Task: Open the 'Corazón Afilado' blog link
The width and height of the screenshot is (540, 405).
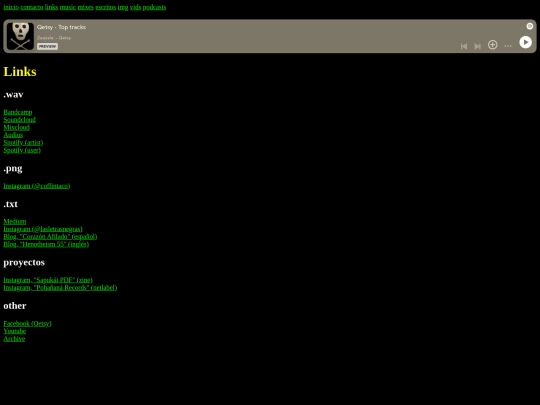Action: [50, 237]
